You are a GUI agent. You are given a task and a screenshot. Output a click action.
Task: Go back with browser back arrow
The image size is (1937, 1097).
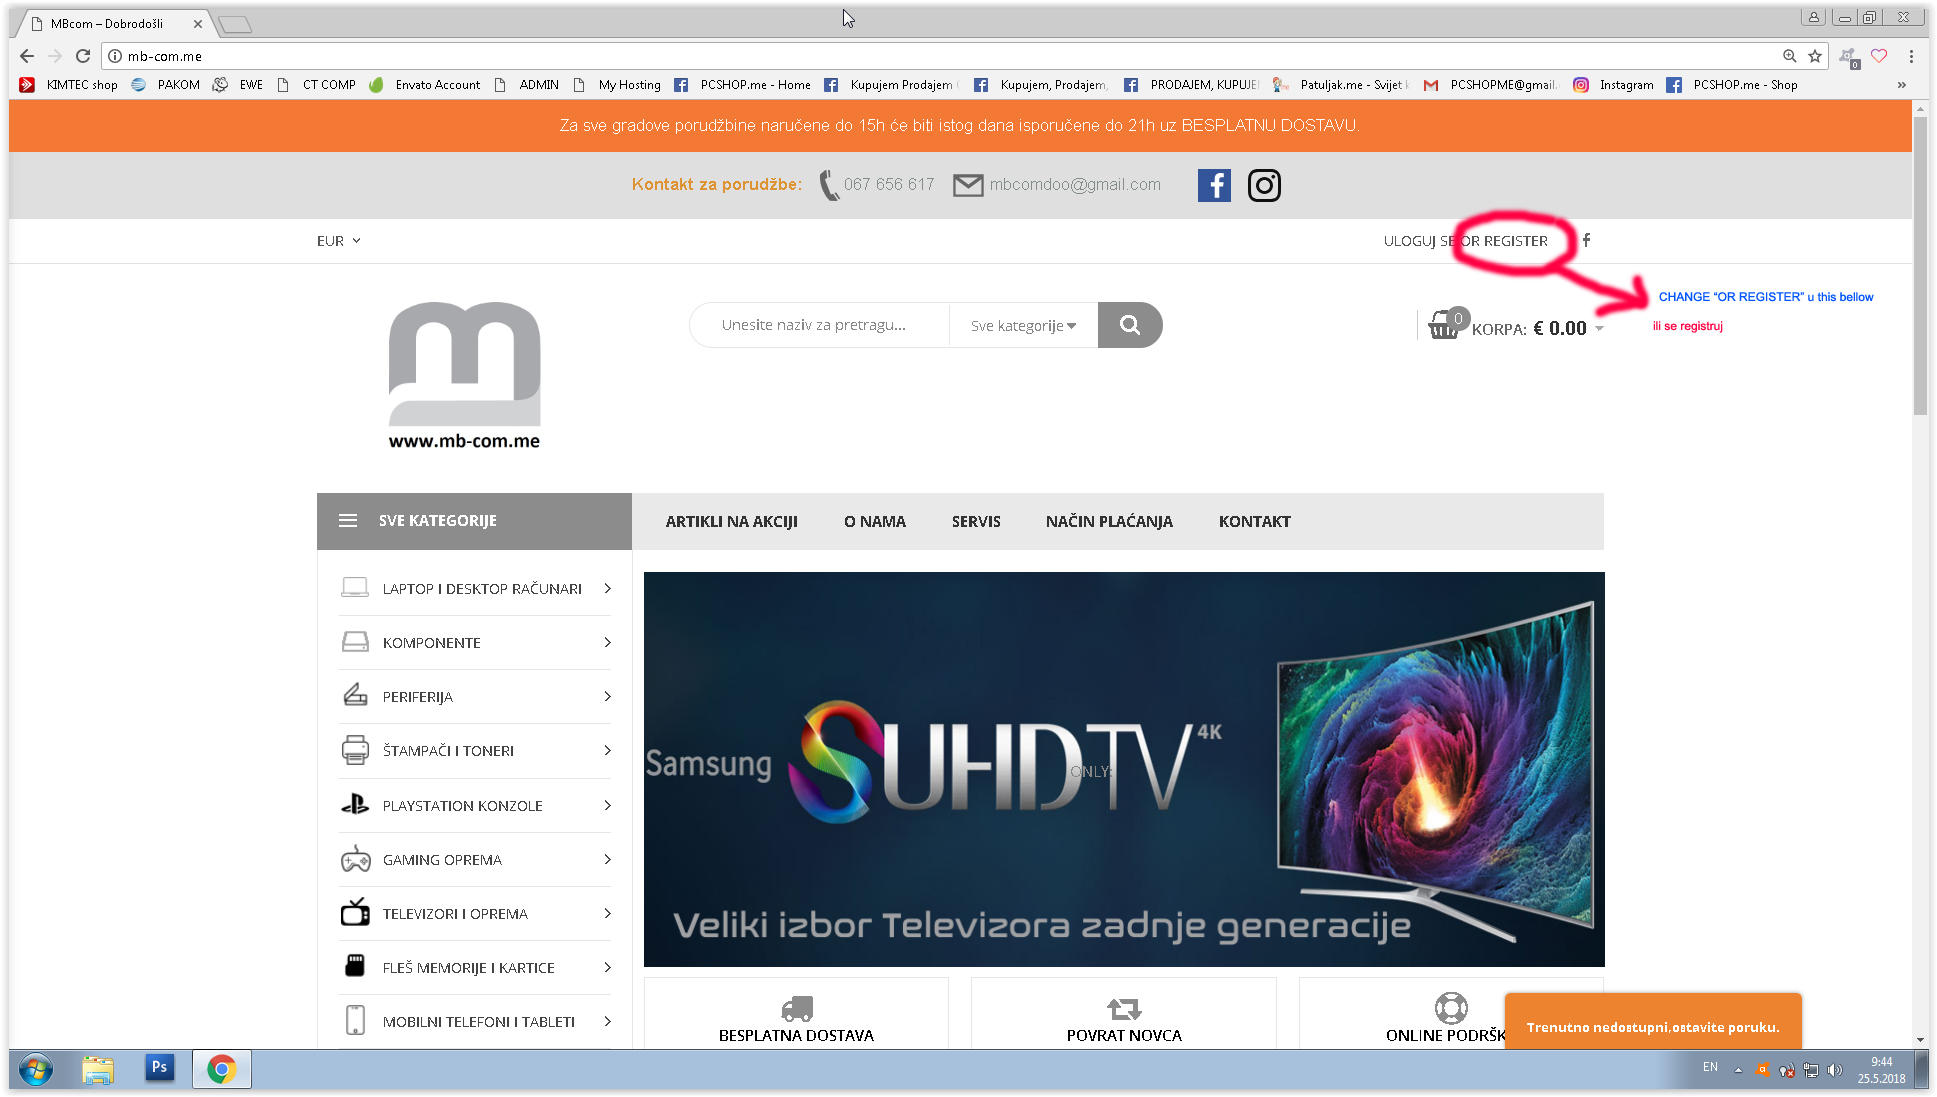[27, 56]
